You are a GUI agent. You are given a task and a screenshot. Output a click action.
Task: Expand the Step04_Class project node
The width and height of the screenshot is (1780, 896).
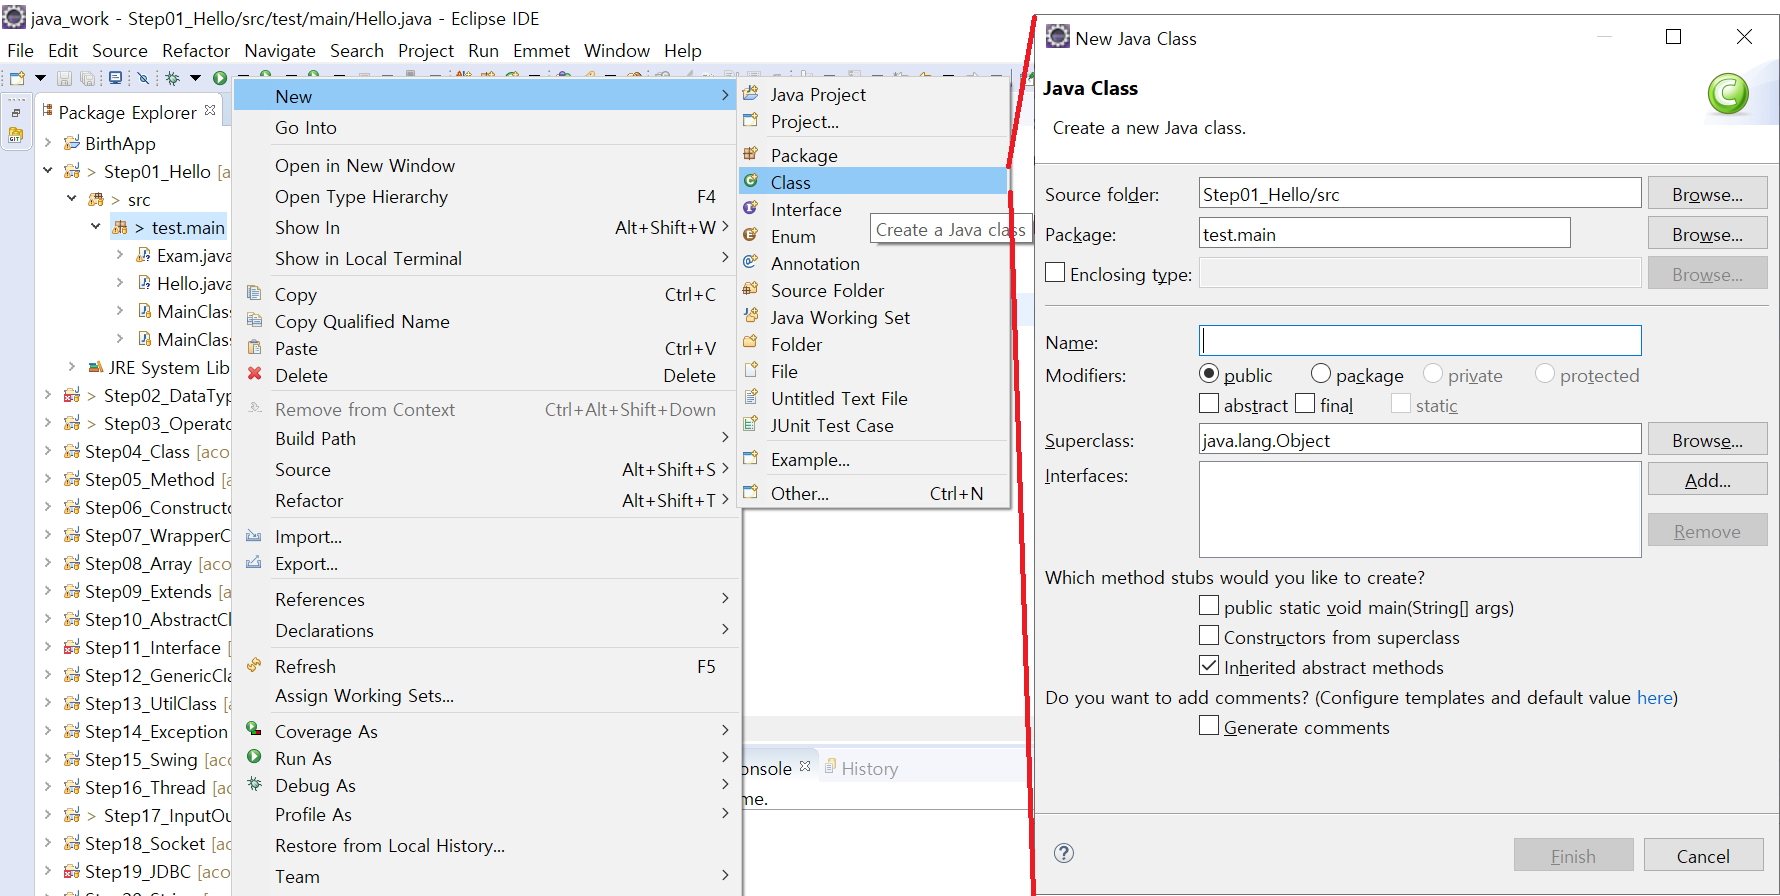click(47, 451)
